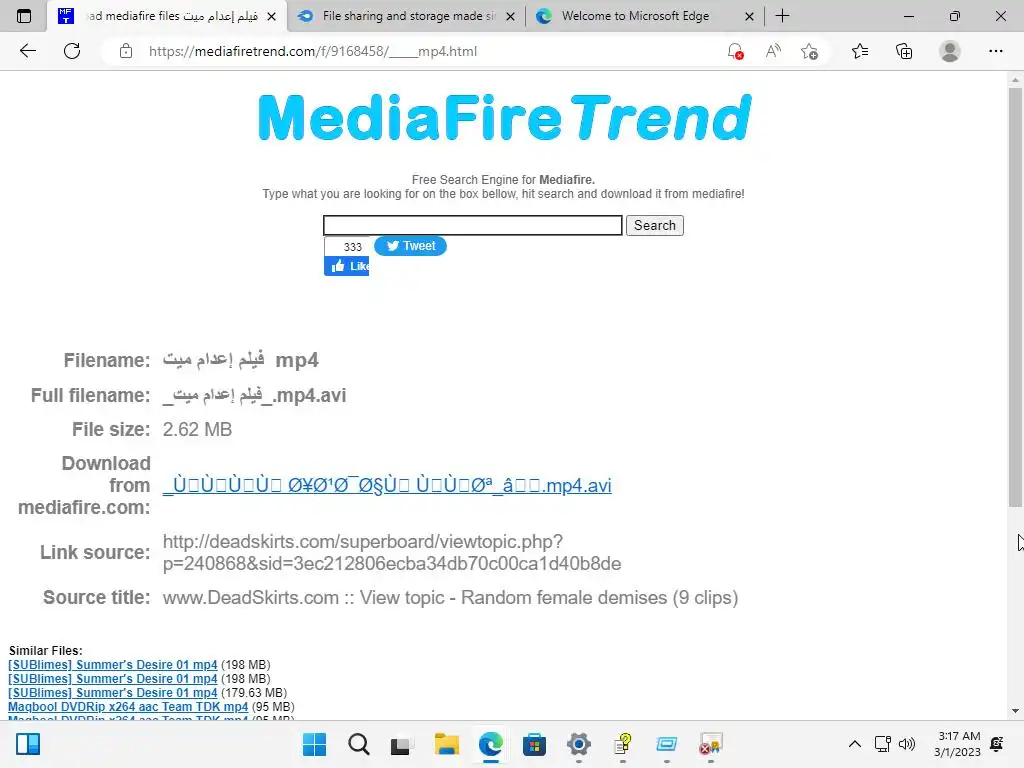
Task: Click the 2.62 MB file size value
Action: click(x=197, y=429)
